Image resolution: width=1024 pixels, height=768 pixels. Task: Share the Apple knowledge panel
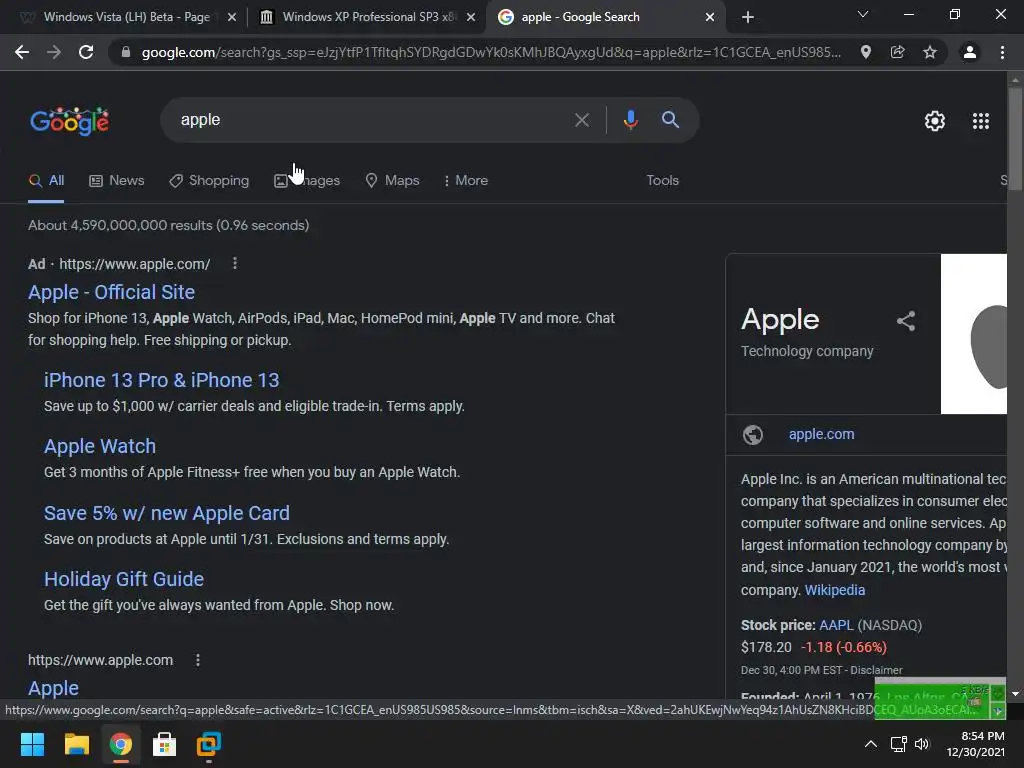pyautogui.click(x=906, y=321)
